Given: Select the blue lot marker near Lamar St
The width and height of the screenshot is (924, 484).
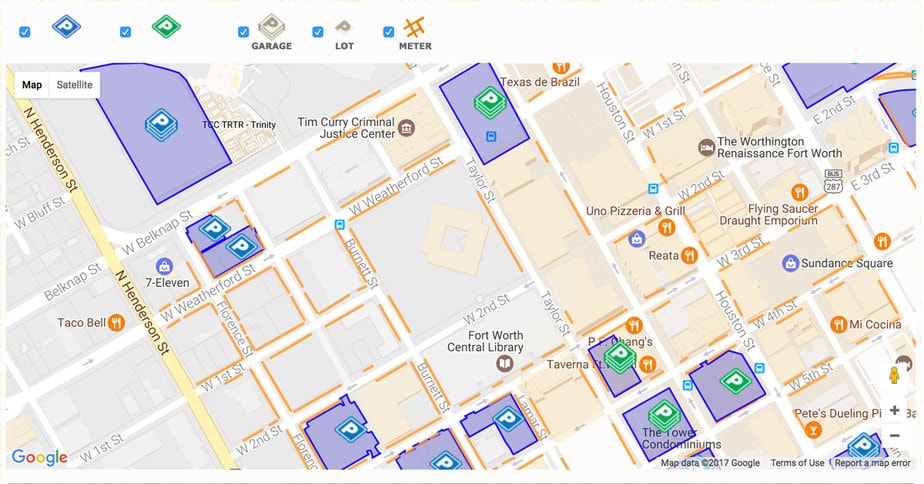Looking at the screenshot, I should tap(508, 419).
